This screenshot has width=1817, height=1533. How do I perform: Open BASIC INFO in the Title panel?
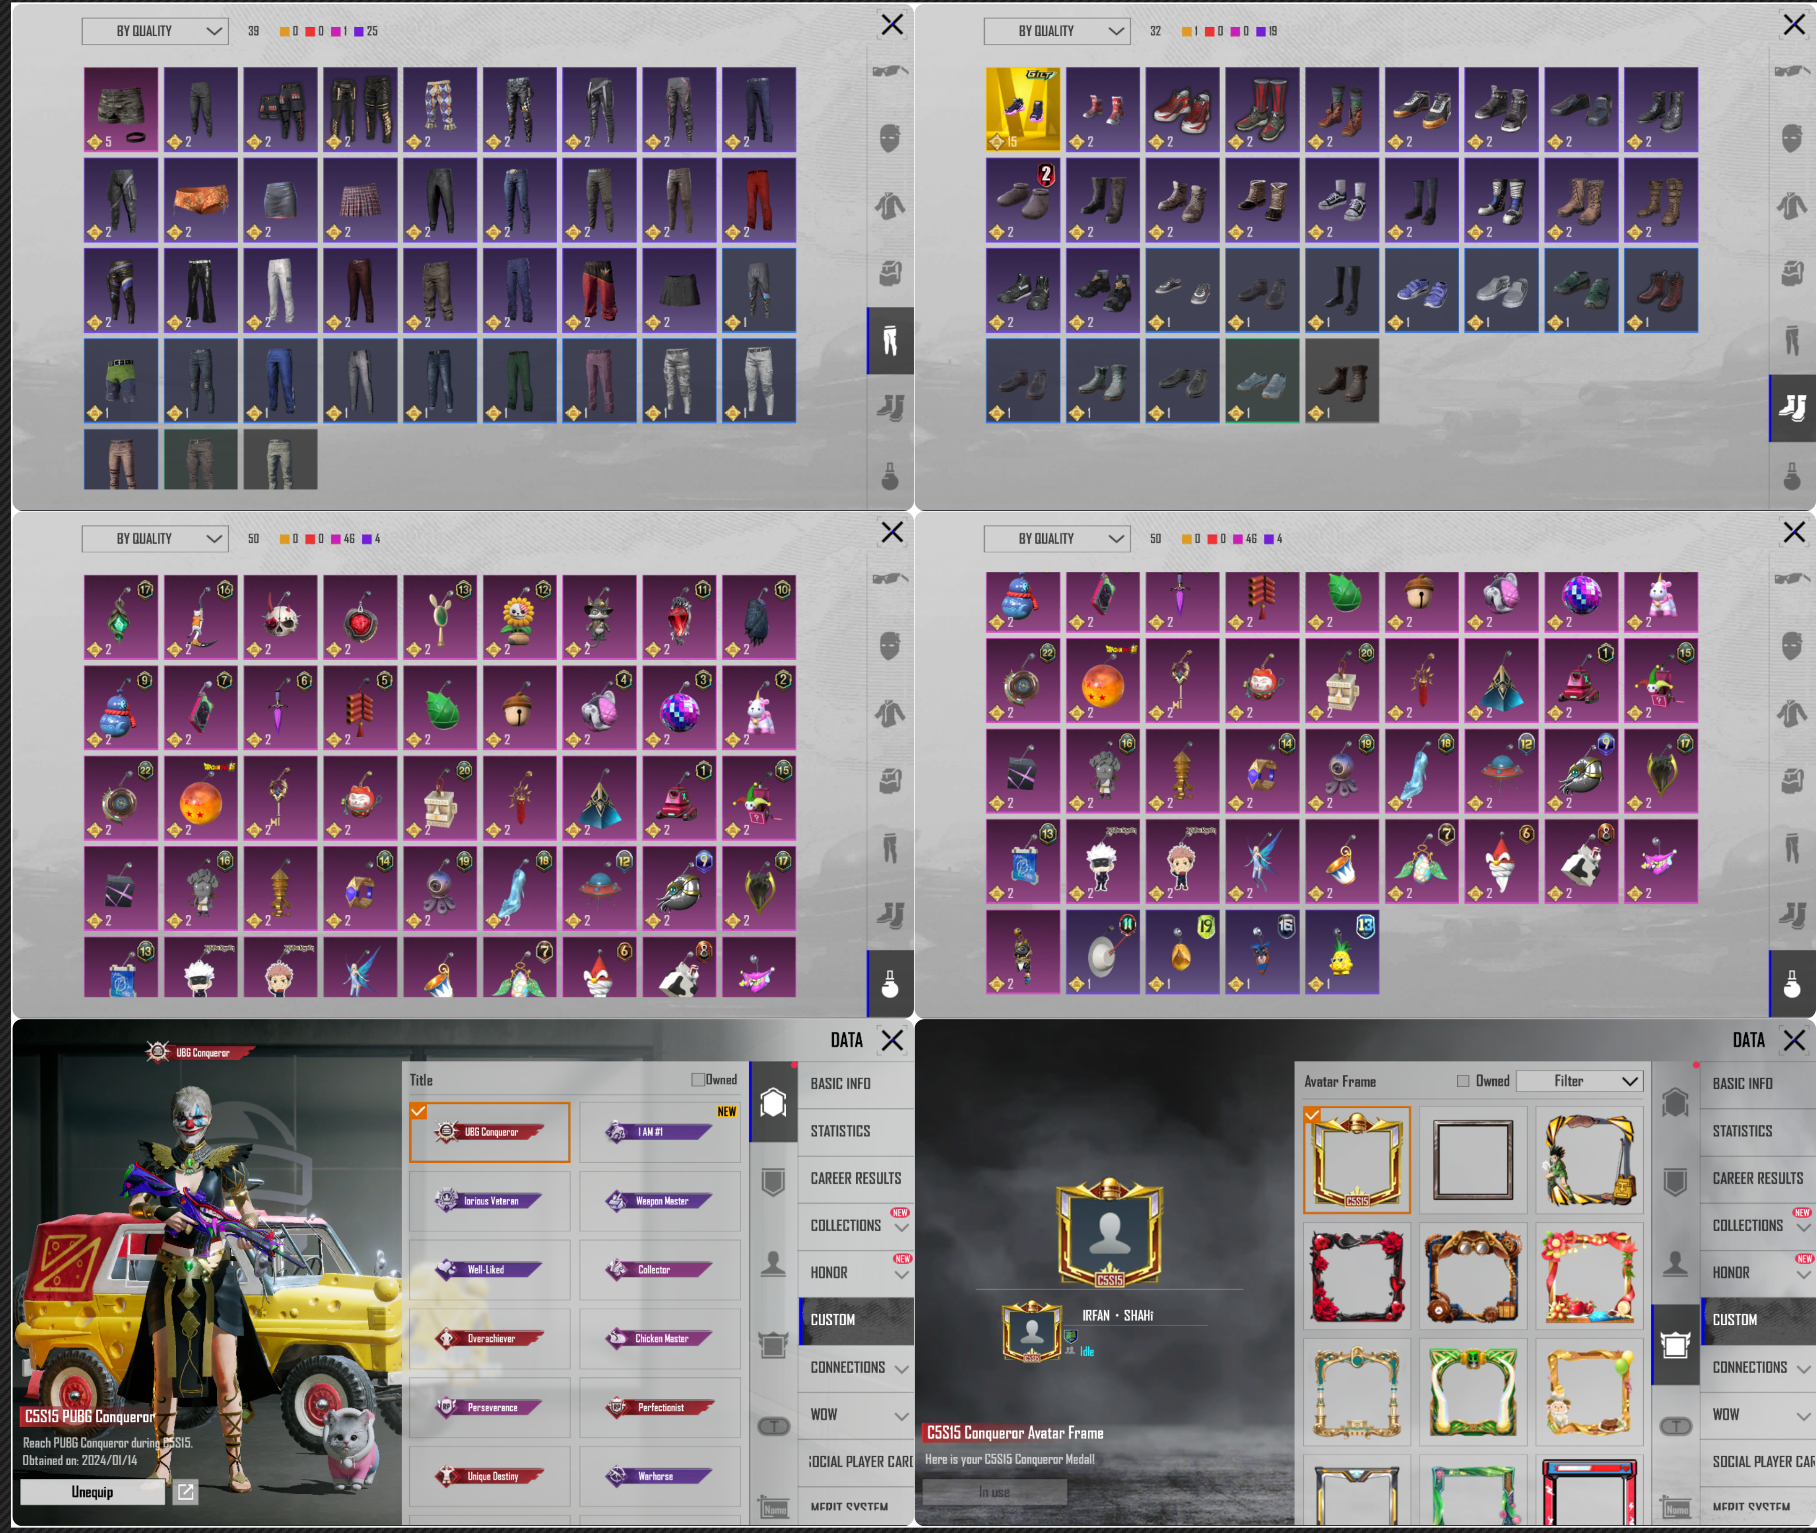click(857, 1083)
